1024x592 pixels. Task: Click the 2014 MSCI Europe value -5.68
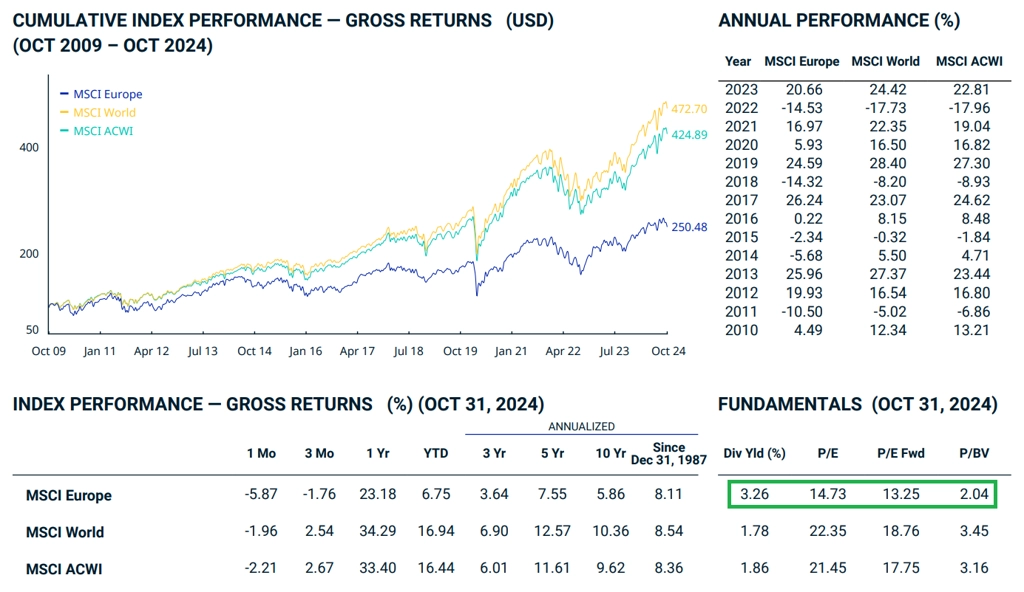click(805, 256)
